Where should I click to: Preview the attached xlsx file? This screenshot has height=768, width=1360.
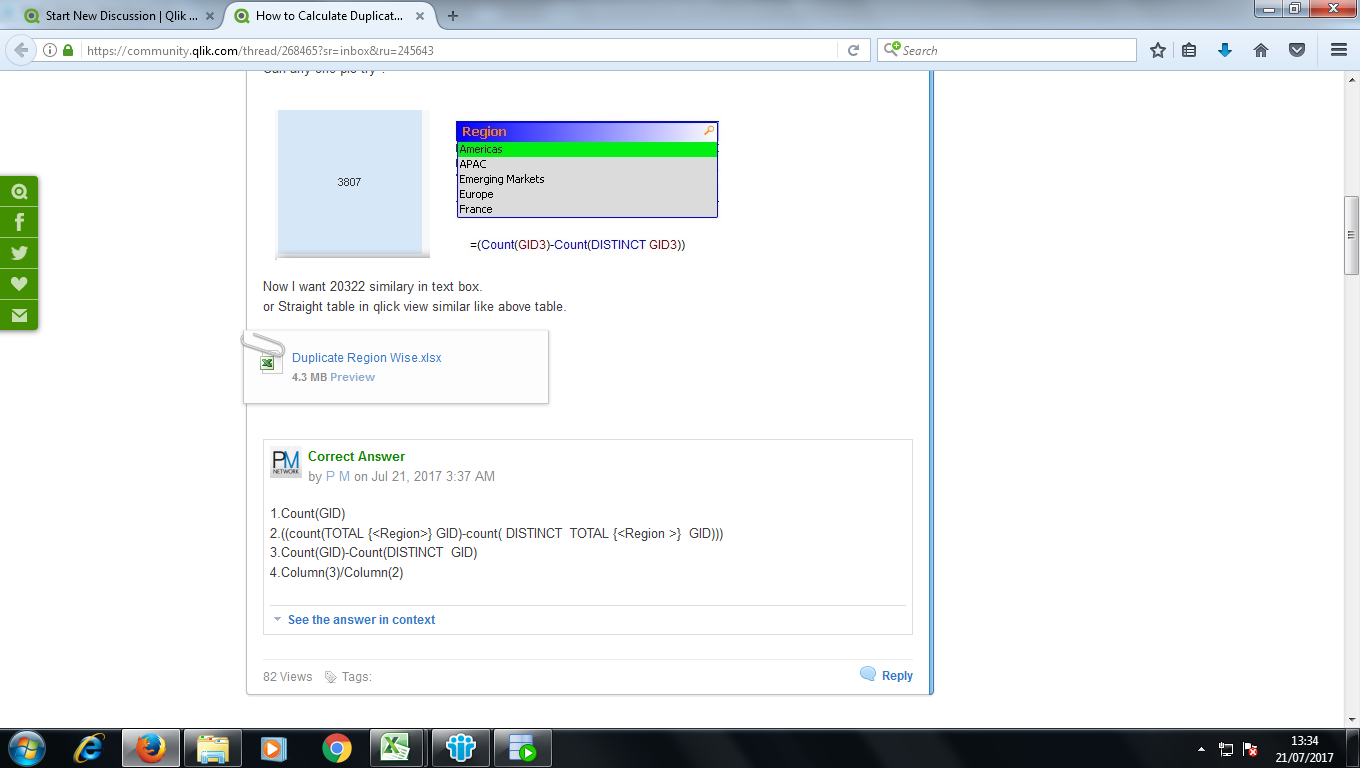(352, 377)
